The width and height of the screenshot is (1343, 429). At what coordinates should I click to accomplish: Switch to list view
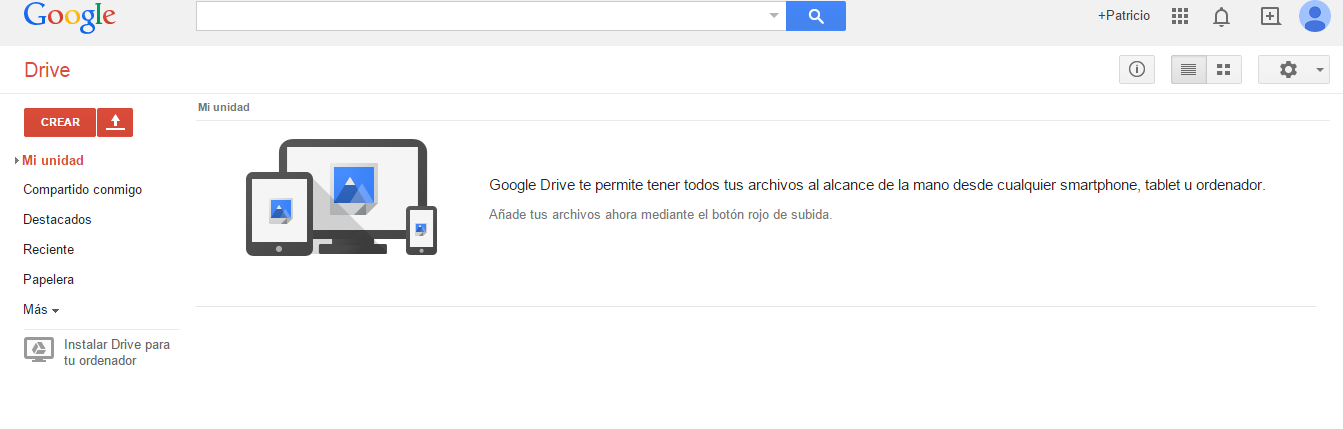pyautogui.click(x=1189, y=70)
